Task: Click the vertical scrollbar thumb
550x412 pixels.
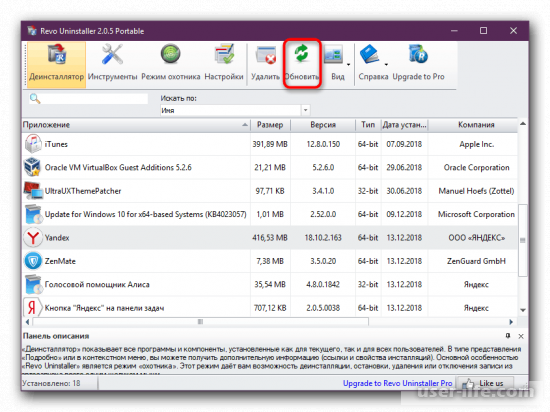Action: pos(523,240)
